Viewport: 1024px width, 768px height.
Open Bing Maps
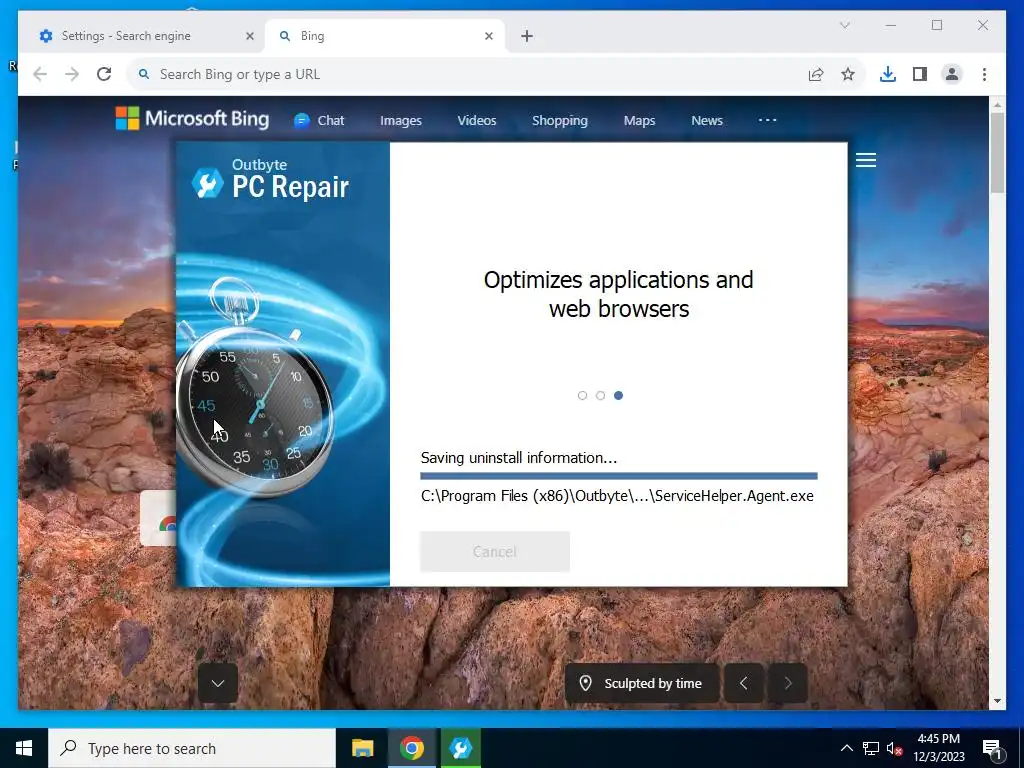tap(639, 120)
